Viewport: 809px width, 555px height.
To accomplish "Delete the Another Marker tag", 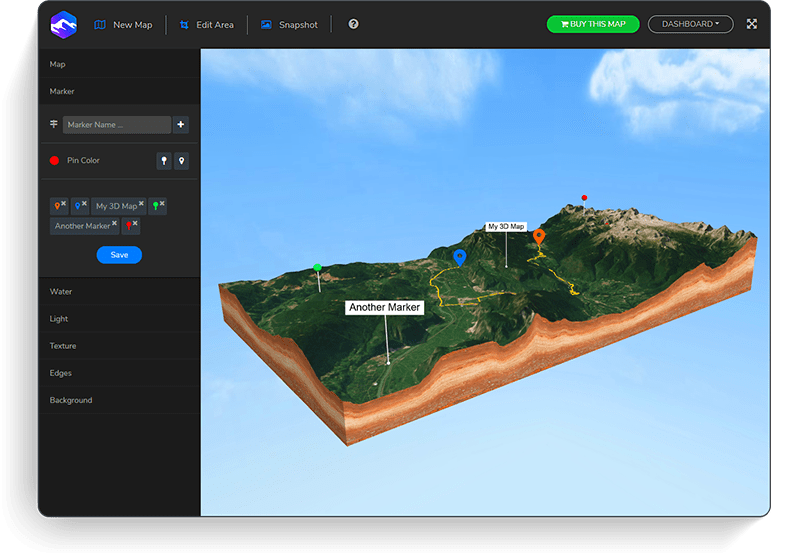I will [x=115, y=223].
